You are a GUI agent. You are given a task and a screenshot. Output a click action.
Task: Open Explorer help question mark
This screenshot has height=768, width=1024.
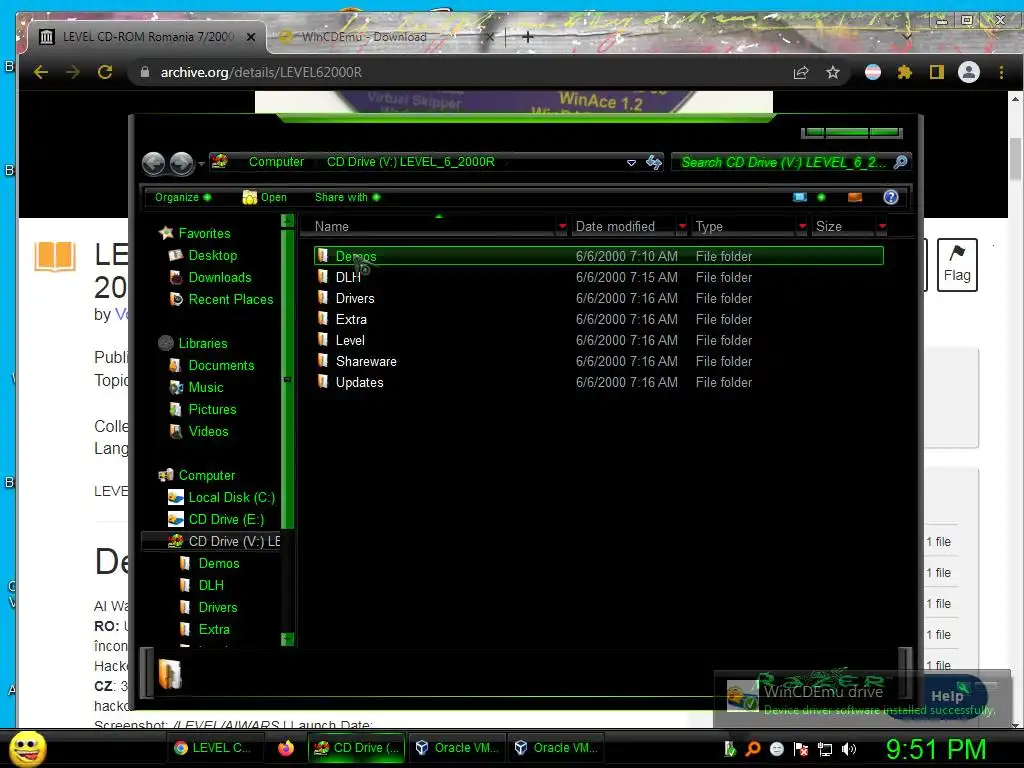pyautogui.click(x=891, y=197)
